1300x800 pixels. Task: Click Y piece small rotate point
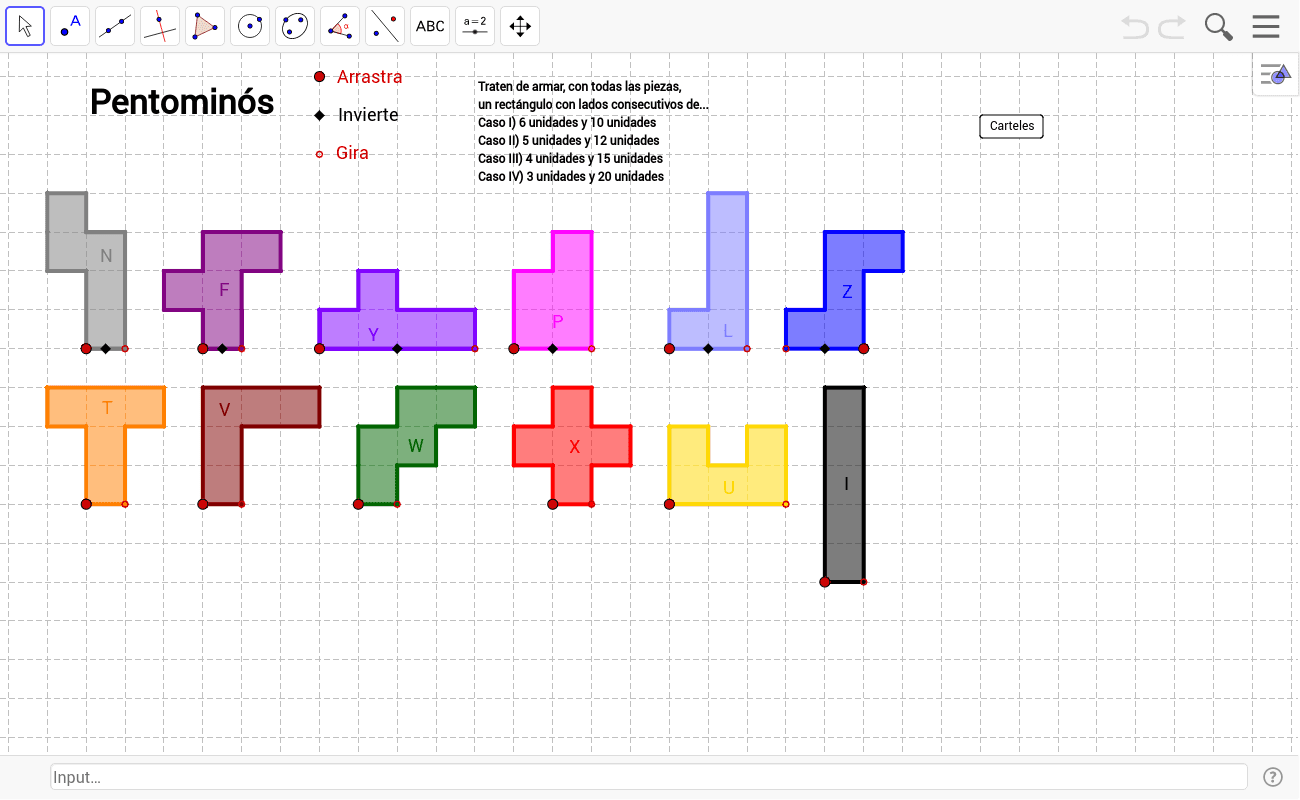(475, 349)
